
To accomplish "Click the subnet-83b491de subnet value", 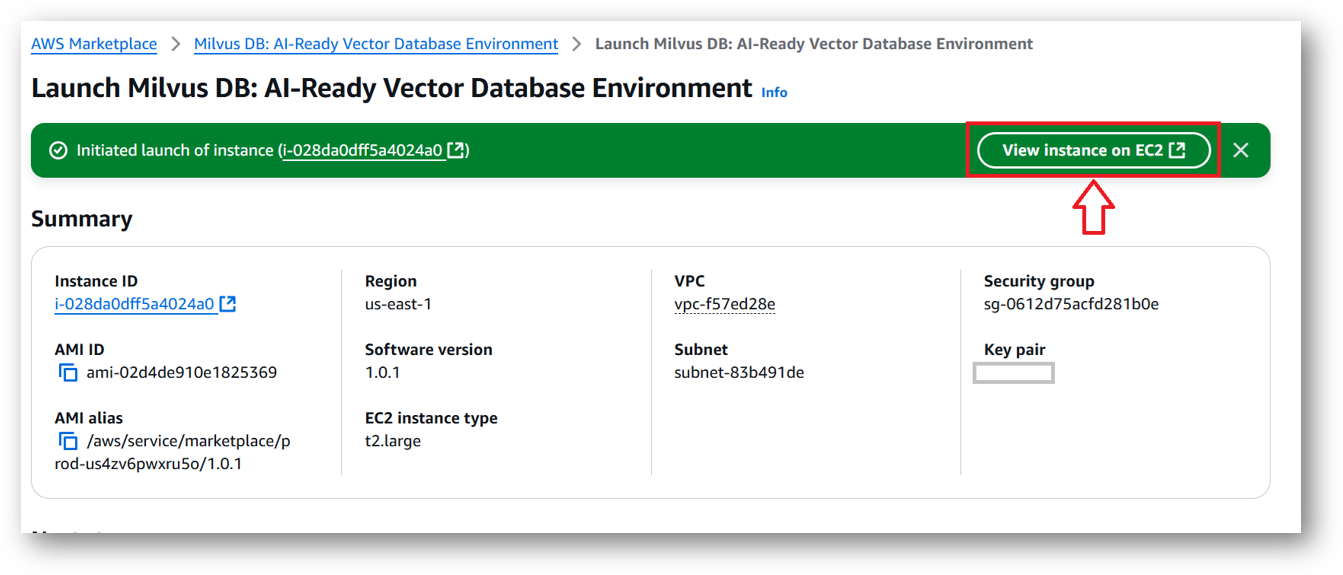I will (x=739, y=373).
